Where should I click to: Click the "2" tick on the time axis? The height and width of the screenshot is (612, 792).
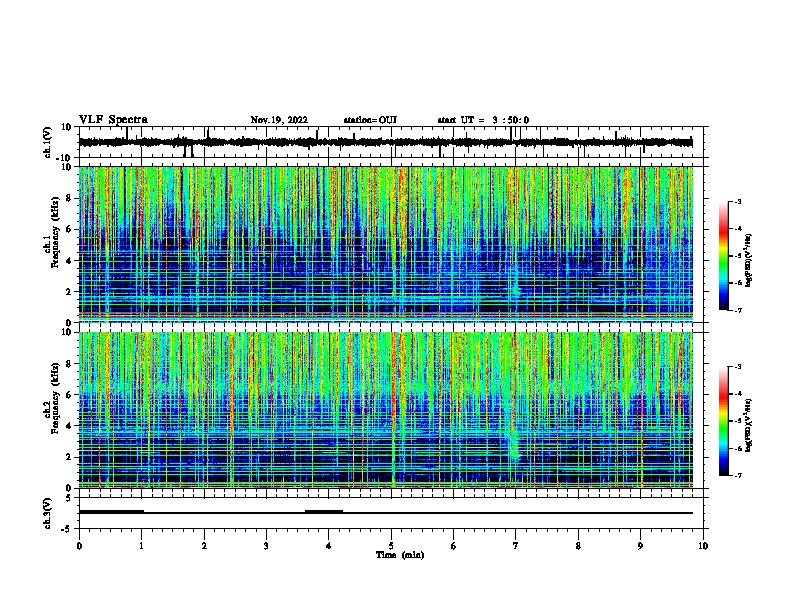point(204,546)
